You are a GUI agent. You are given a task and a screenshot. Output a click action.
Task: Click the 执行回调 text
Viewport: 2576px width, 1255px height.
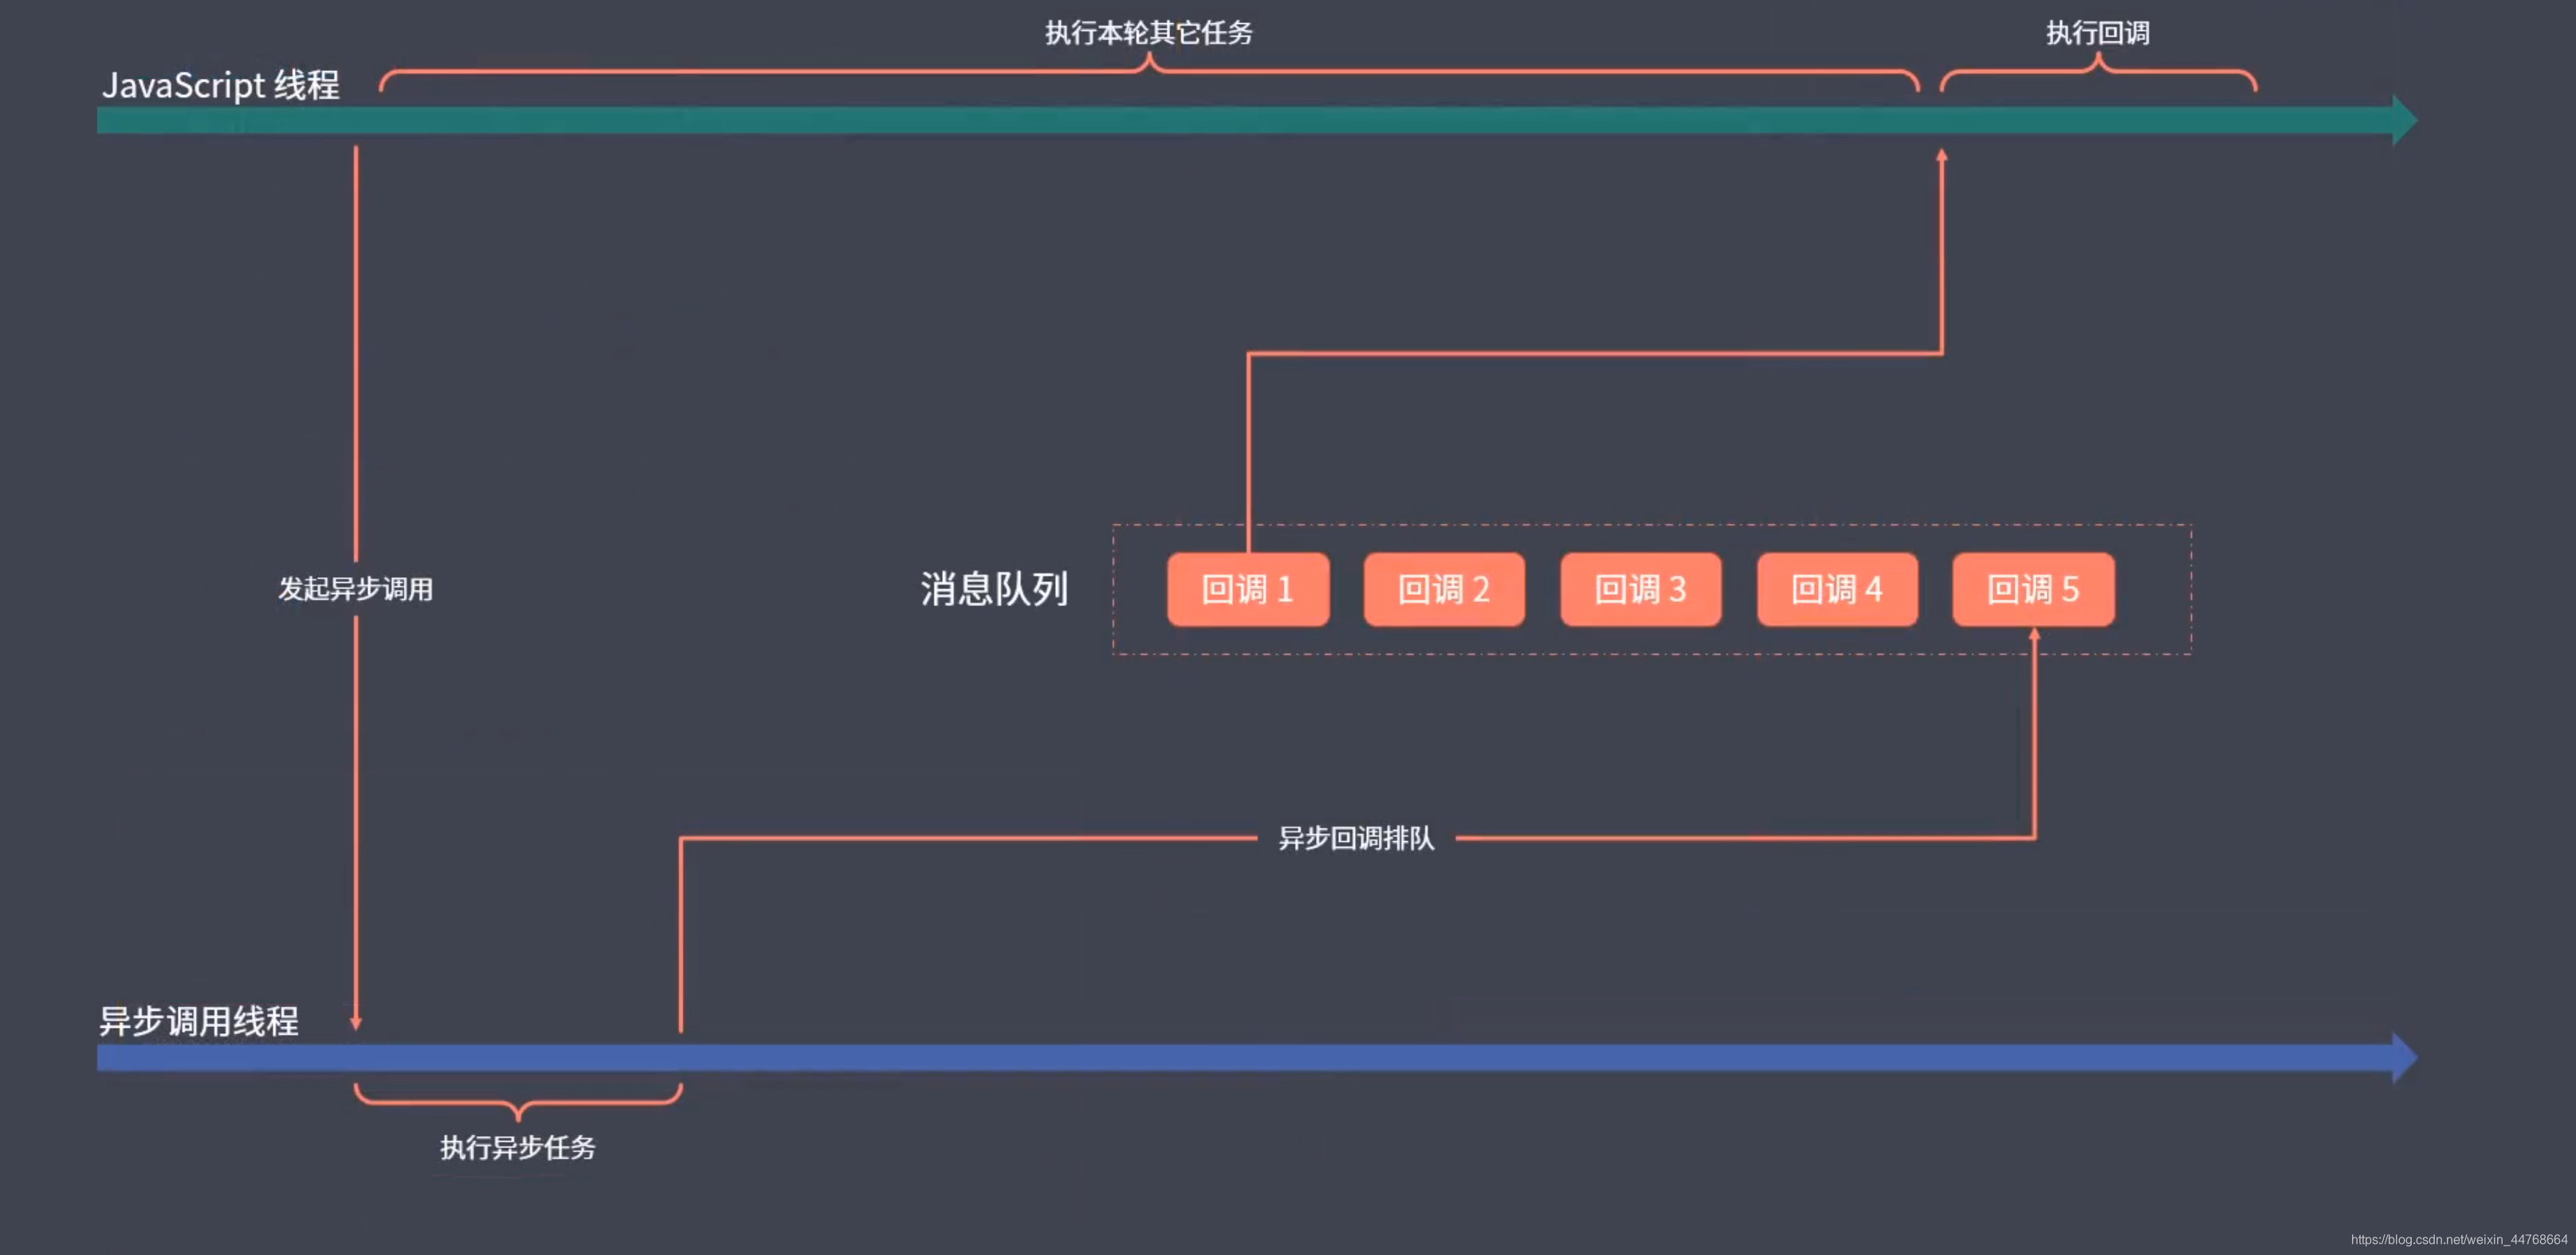tap(2098, 33)
